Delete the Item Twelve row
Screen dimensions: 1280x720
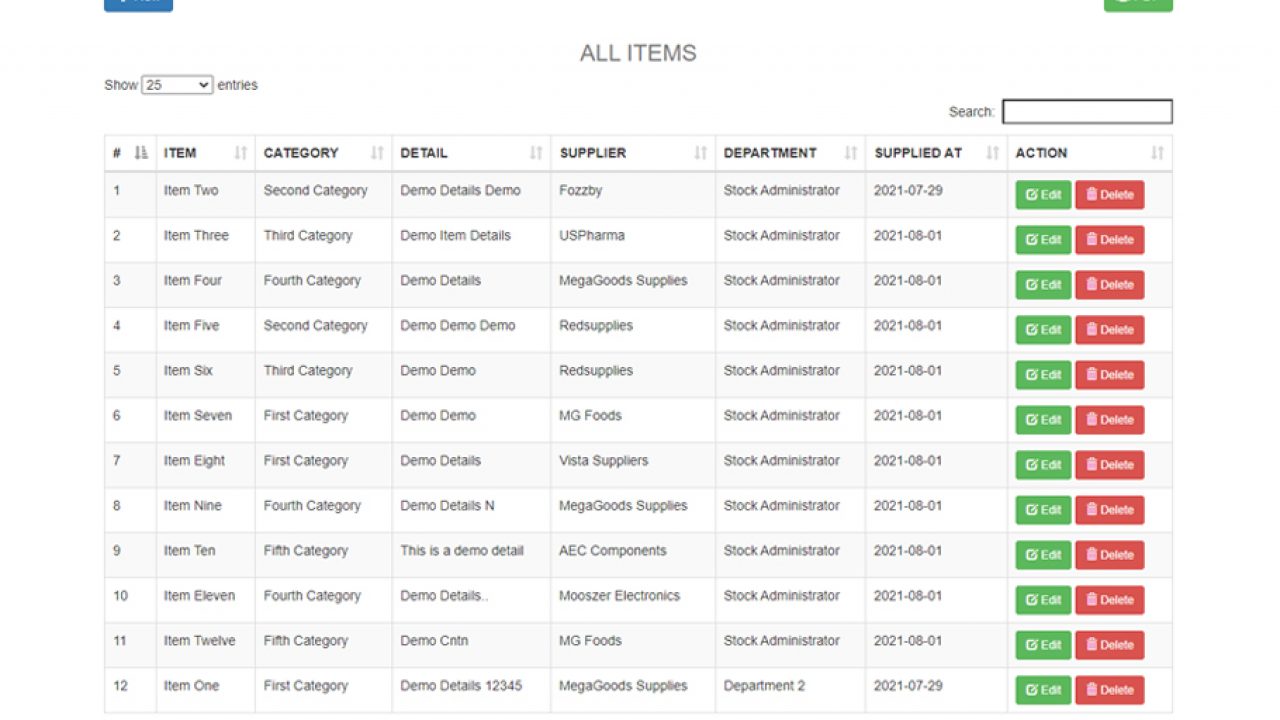click(x=1109, y=645)
